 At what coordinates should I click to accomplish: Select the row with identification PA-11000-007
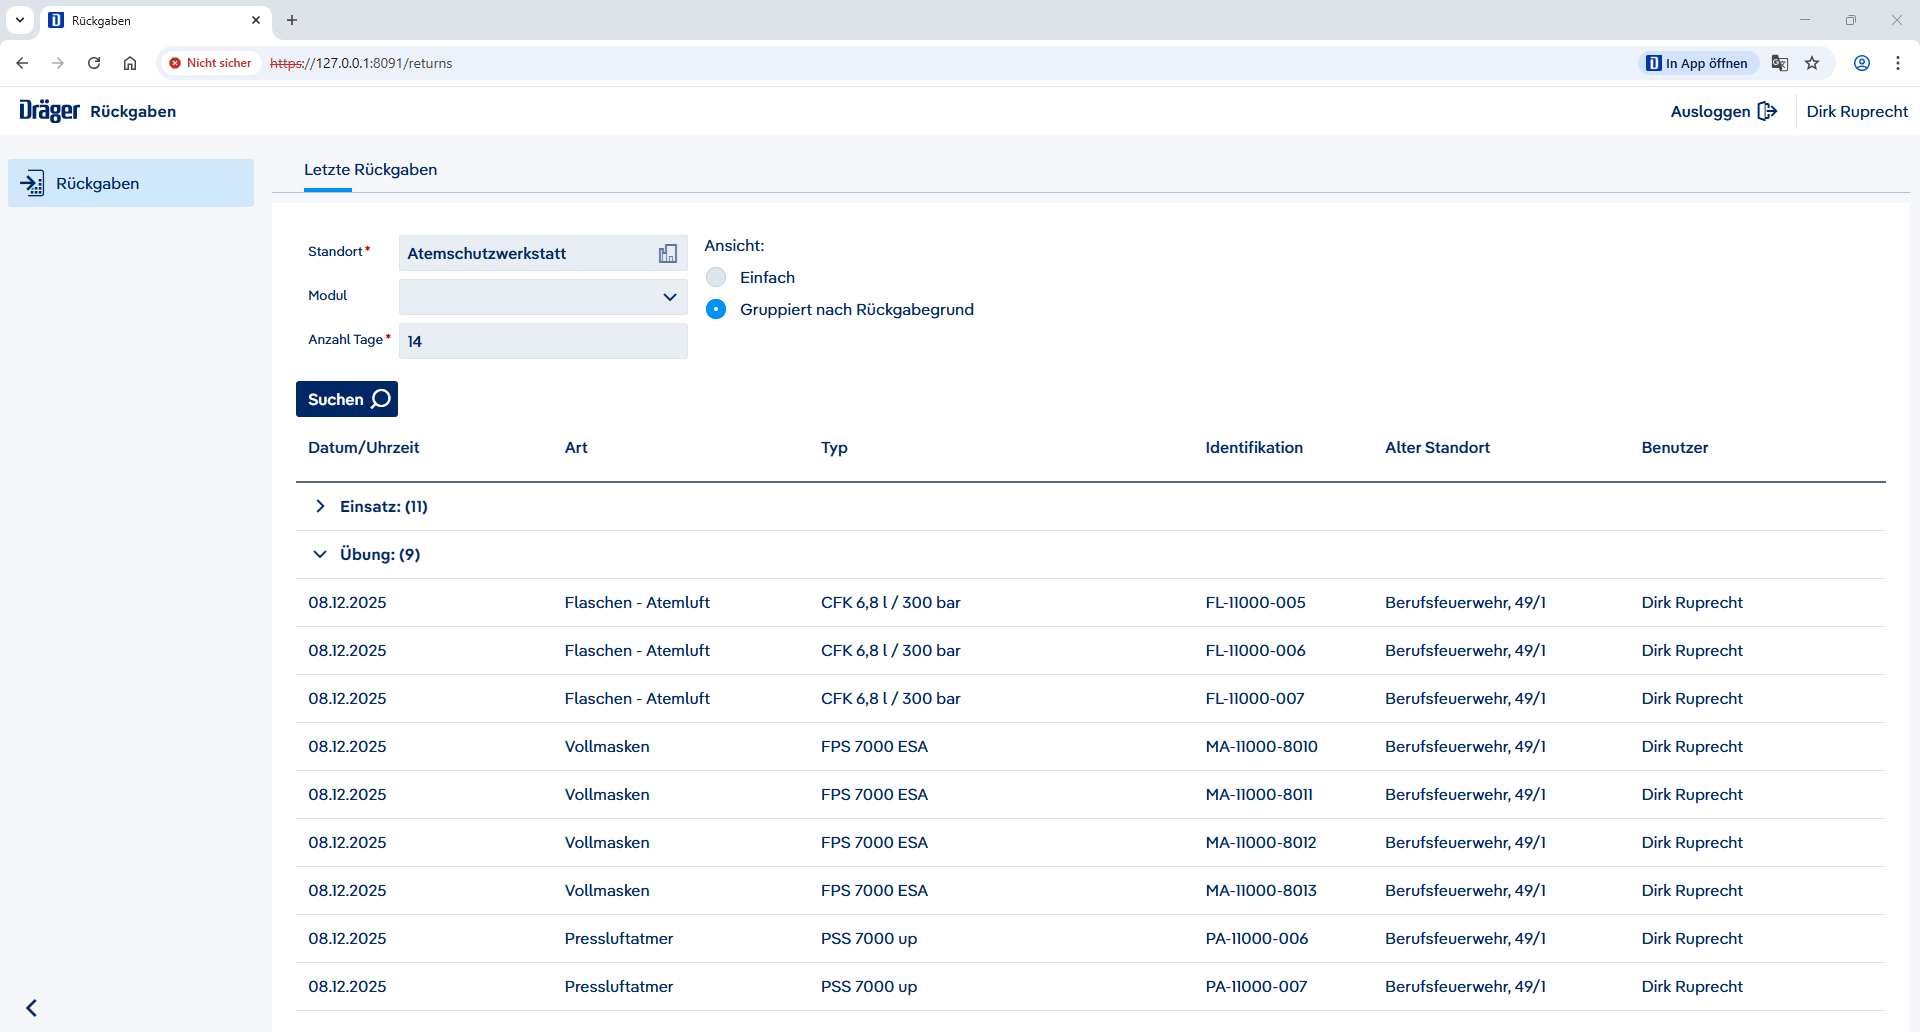pos(1256,987)
